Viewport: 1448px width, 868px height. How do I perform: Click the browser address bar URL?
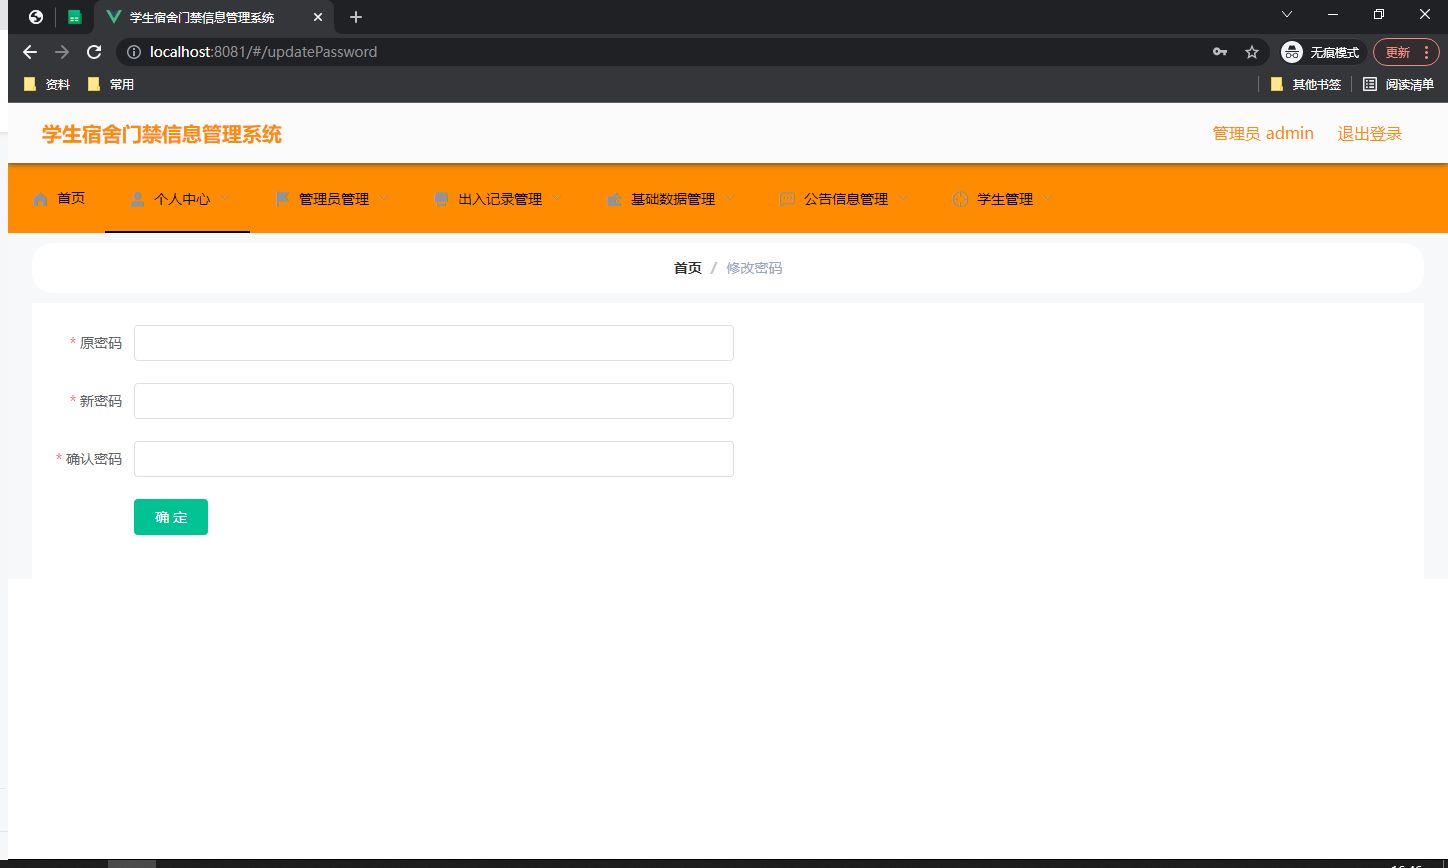click(264, 52)
